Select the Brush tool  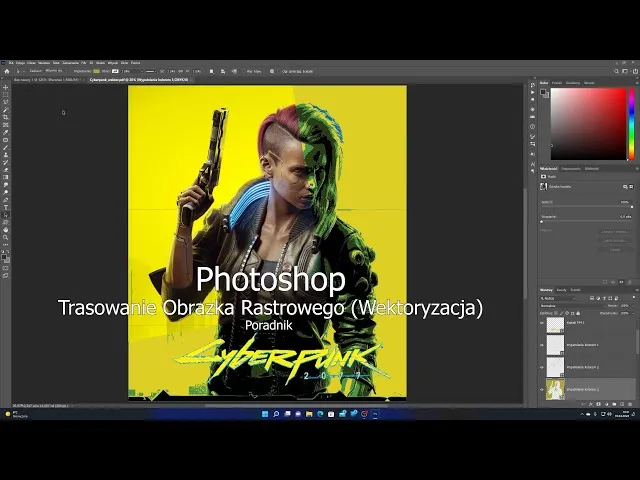(x=6, y=147)
